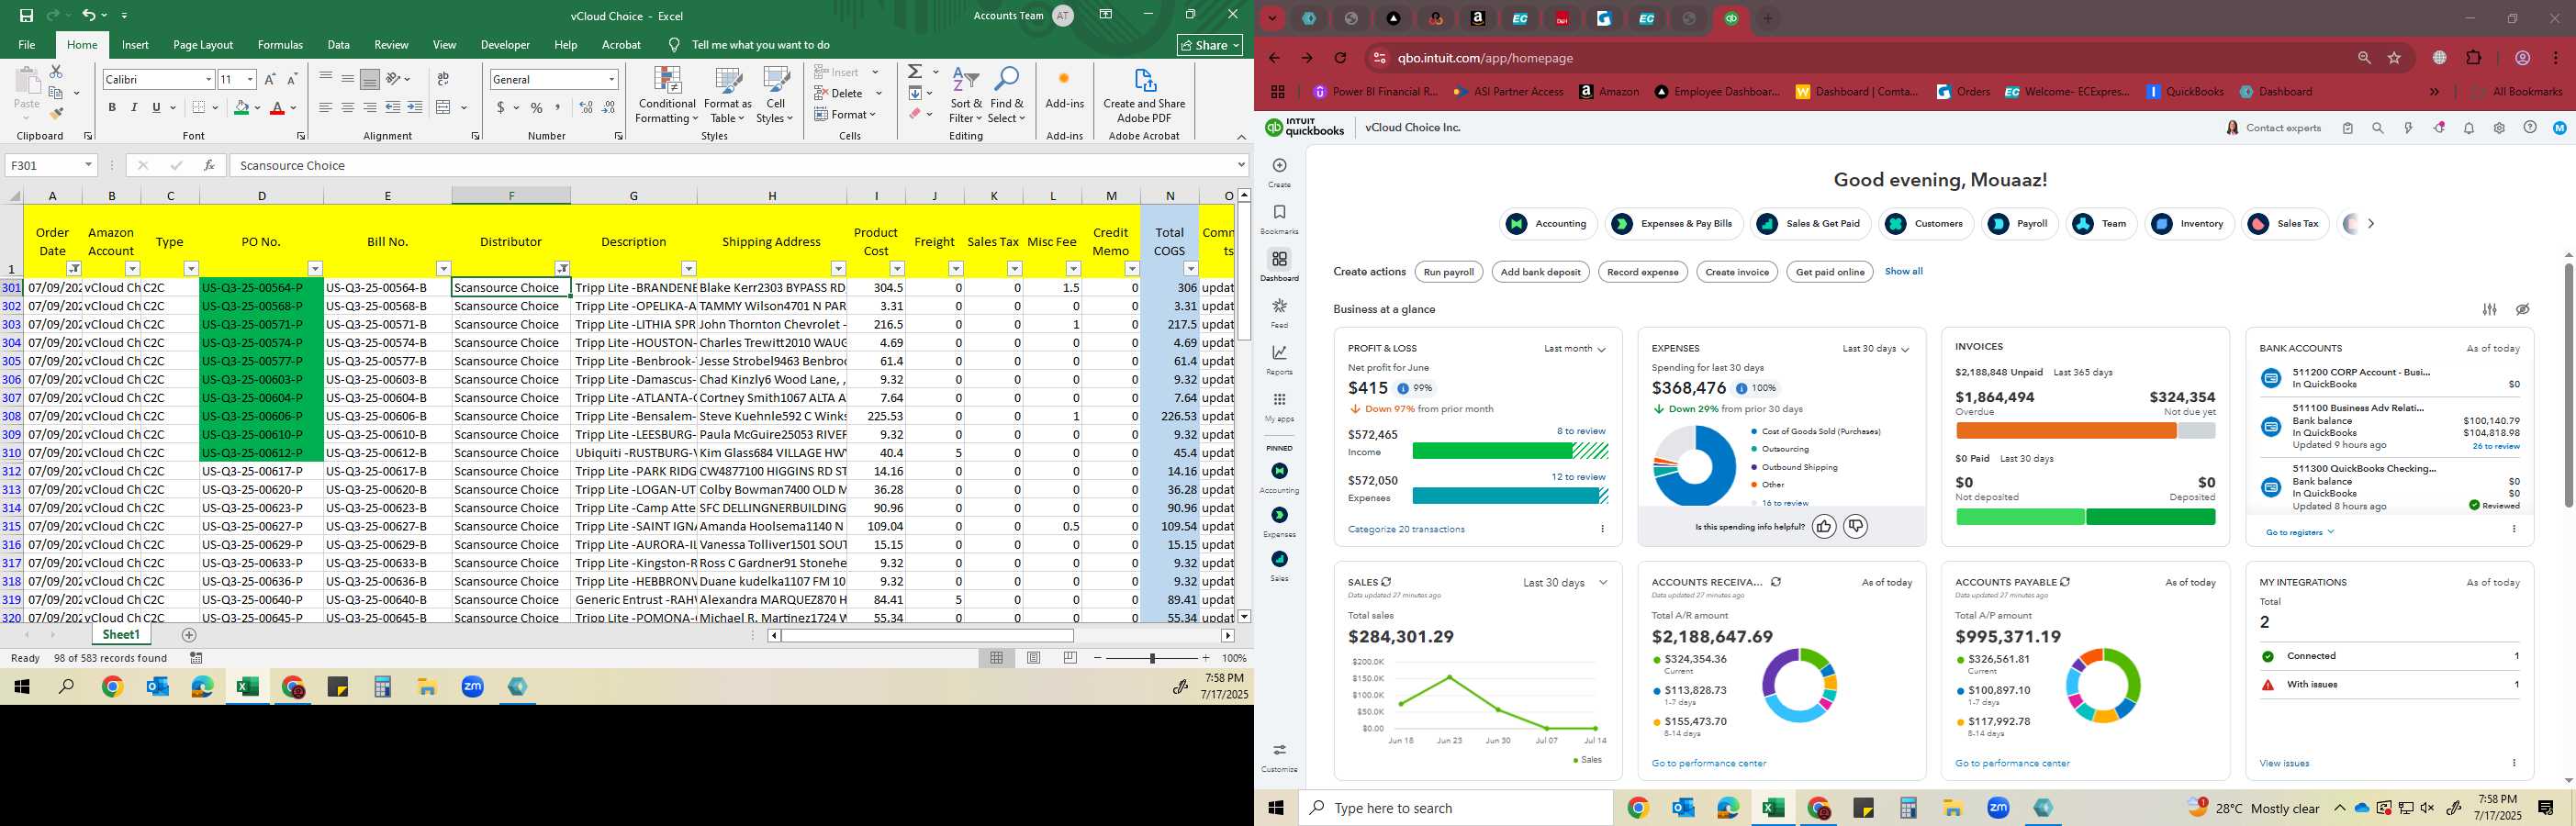Click the Excel zoom slider handle
Image resolution: width=2576 pixels, height=826 pixels.
pyautogui.click(x=1152, y=658)
